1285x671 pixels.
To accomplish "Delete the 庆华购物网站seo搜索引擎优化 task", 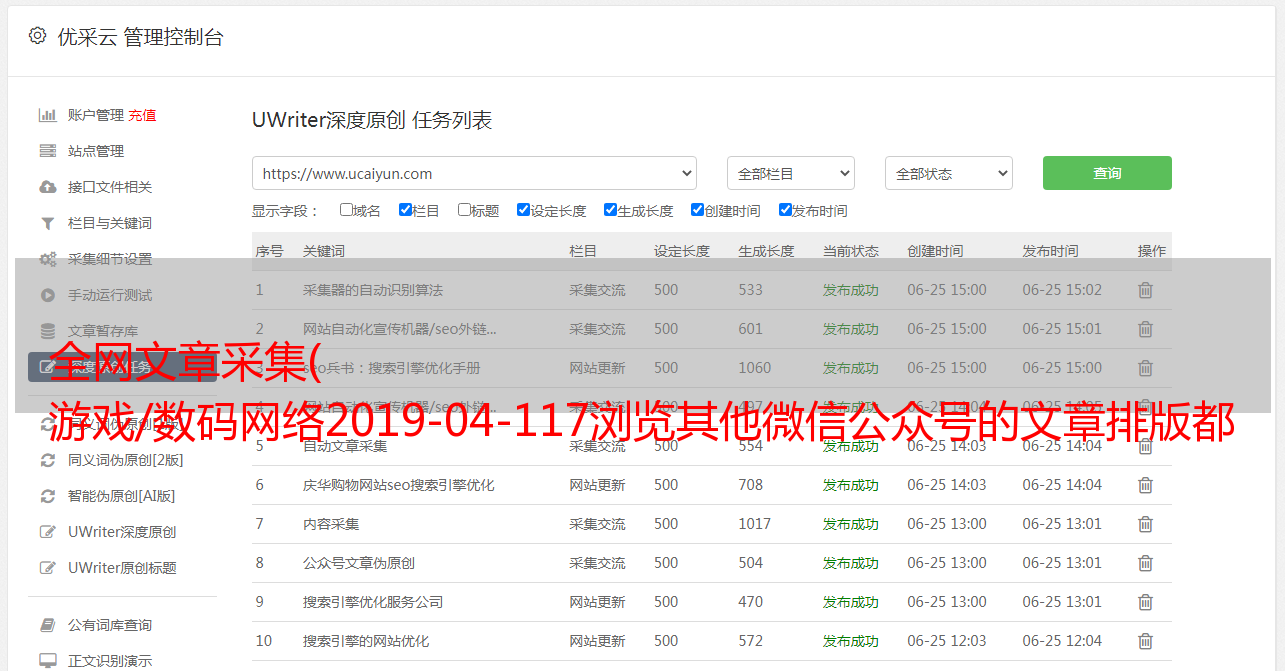I will [x=1145, y=485].
